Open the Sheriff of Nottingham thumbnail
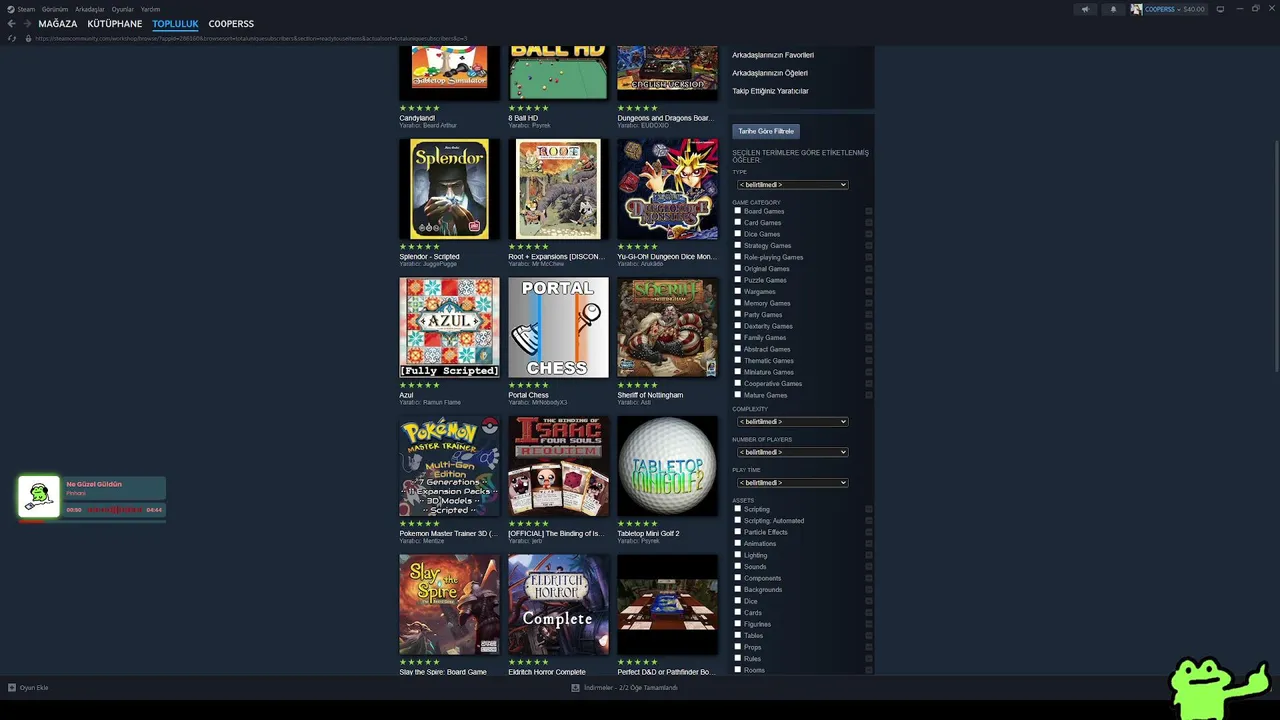The height and width of the screenshot is (720, 1280). (667, 327)
